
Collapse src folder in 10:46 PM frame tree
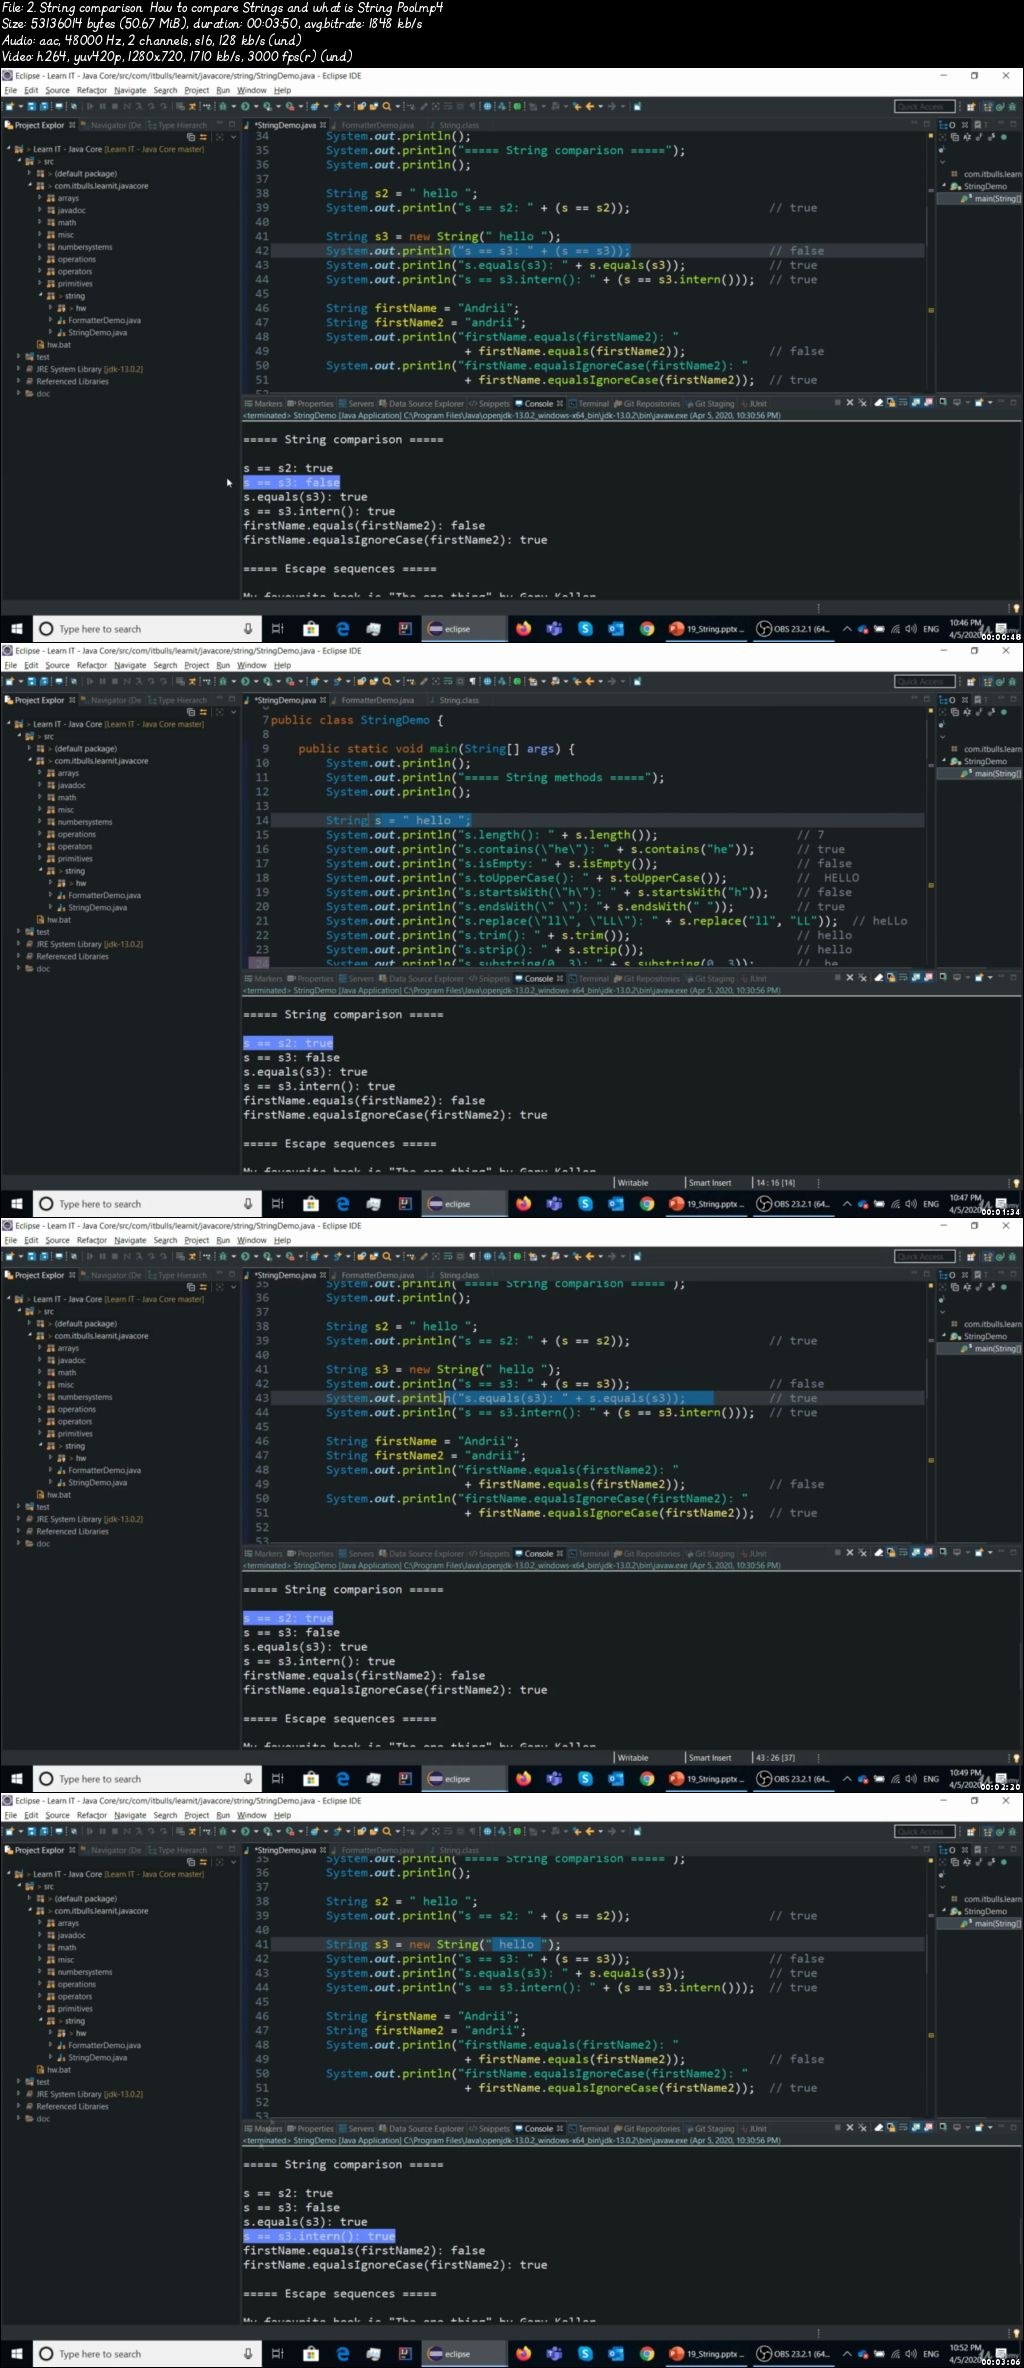[19, 161]
